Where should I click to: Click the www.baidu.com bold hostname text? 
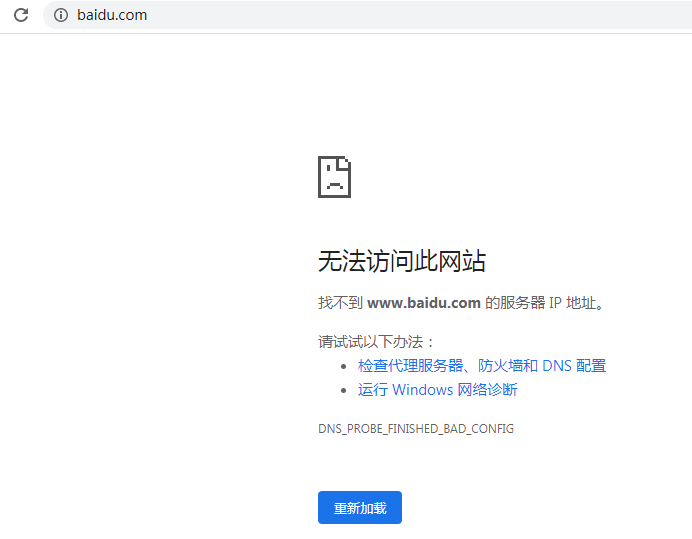coord(424,303)
